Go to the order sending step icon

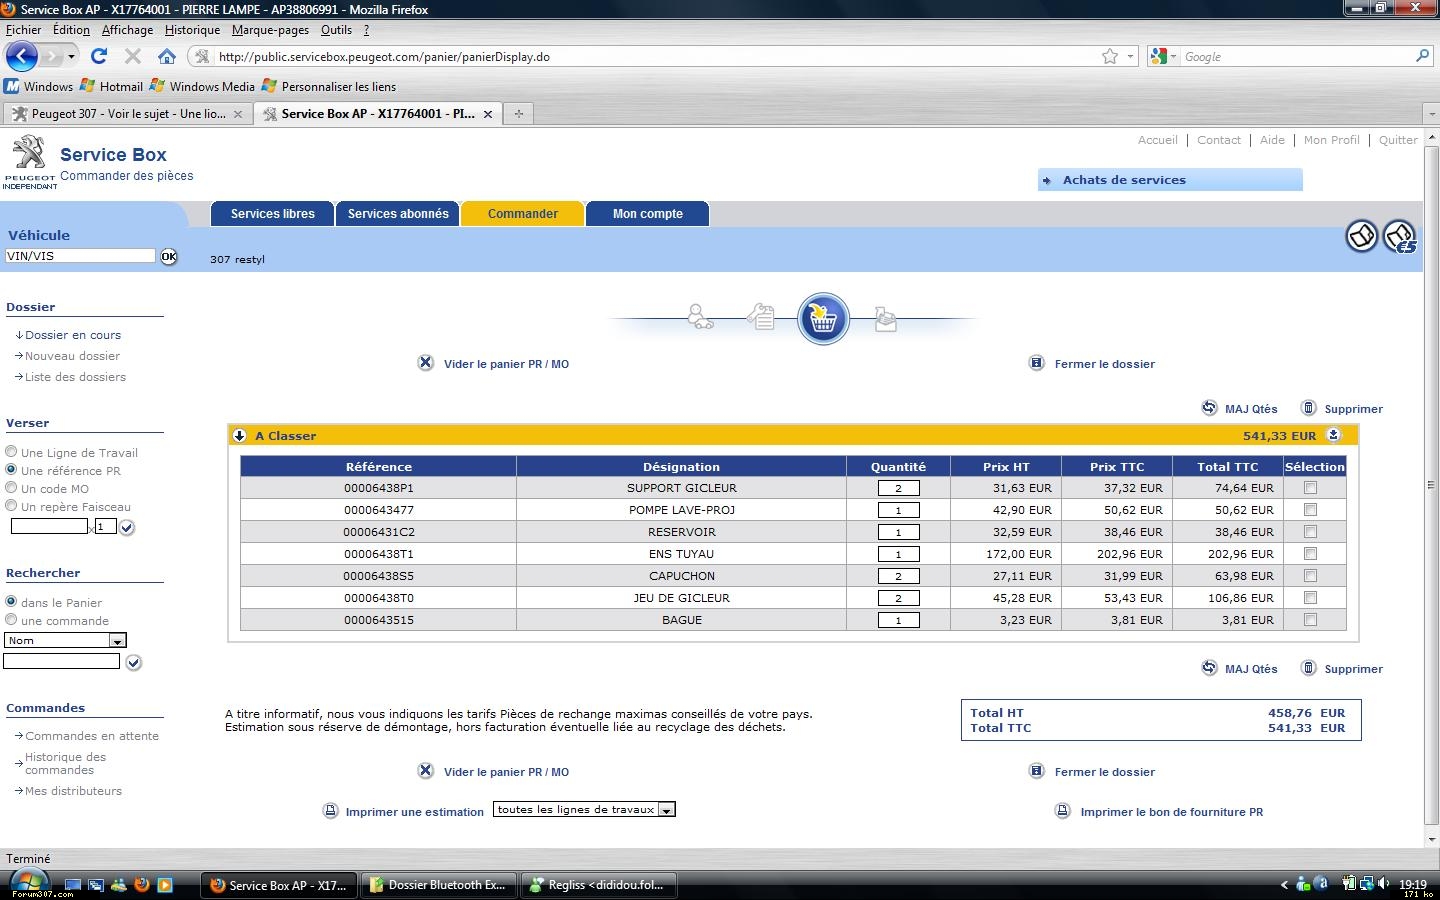pyautogui.click(x=885, y=319)
